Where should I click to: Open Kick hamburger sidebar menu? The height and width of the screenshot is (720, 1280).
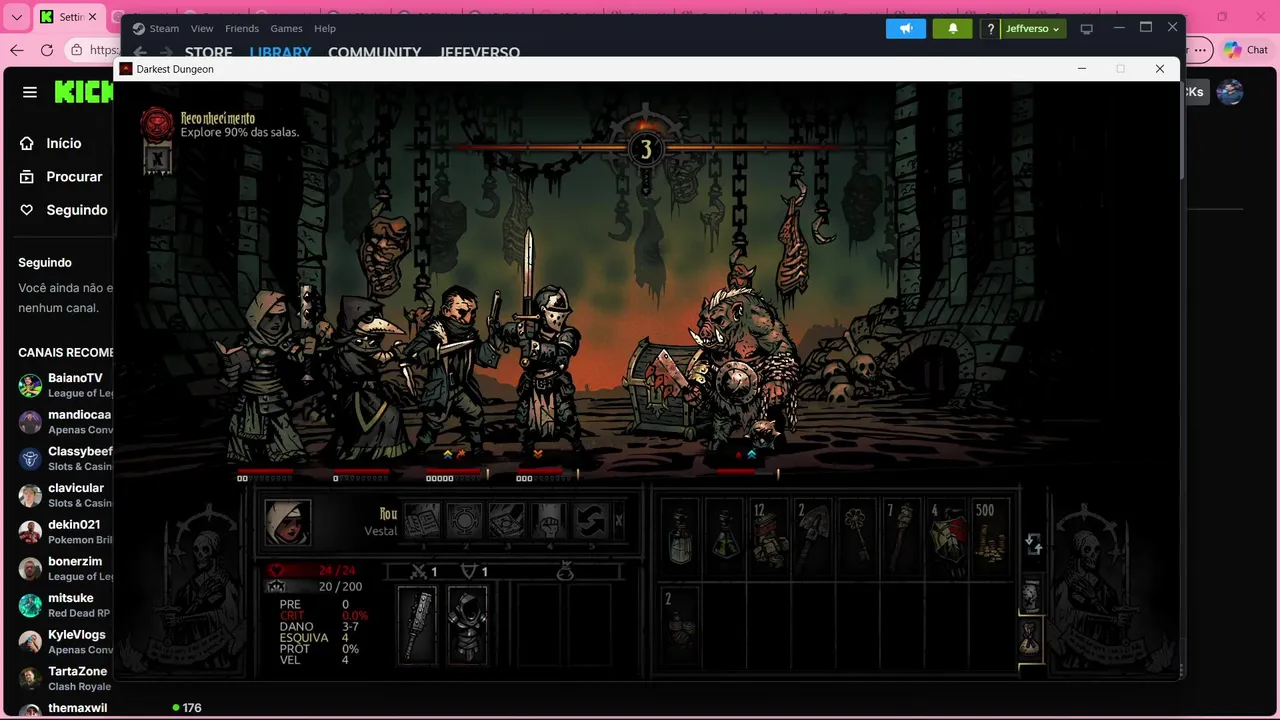pos(30,92)
